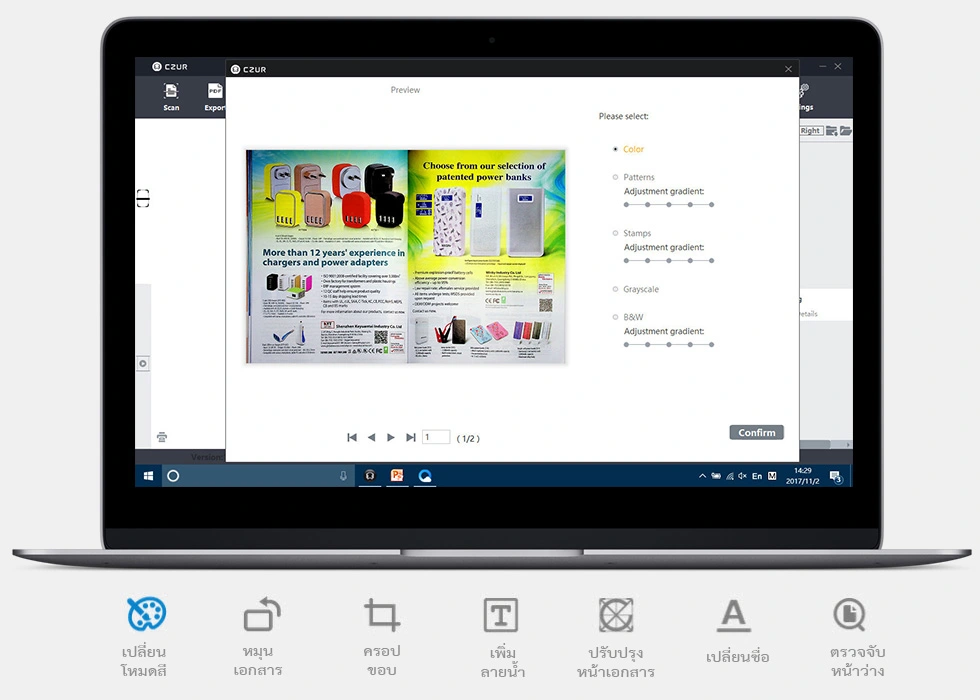This screenshot has height=700, width=980.
Task: Click blank page detection icon ตรวจจับหน้าว่าง
Action: [850, 614]
